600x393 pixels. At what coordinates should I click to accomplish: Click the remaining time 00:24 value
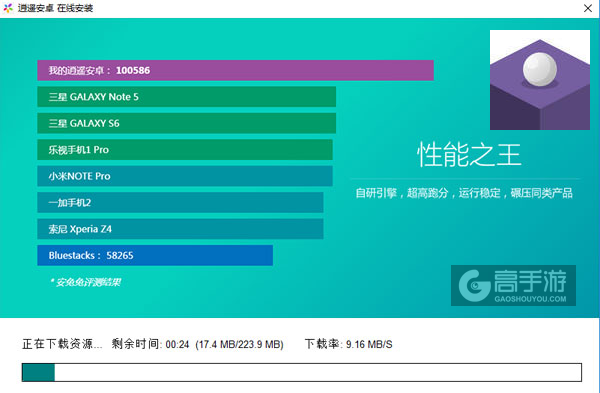[178, 344]
